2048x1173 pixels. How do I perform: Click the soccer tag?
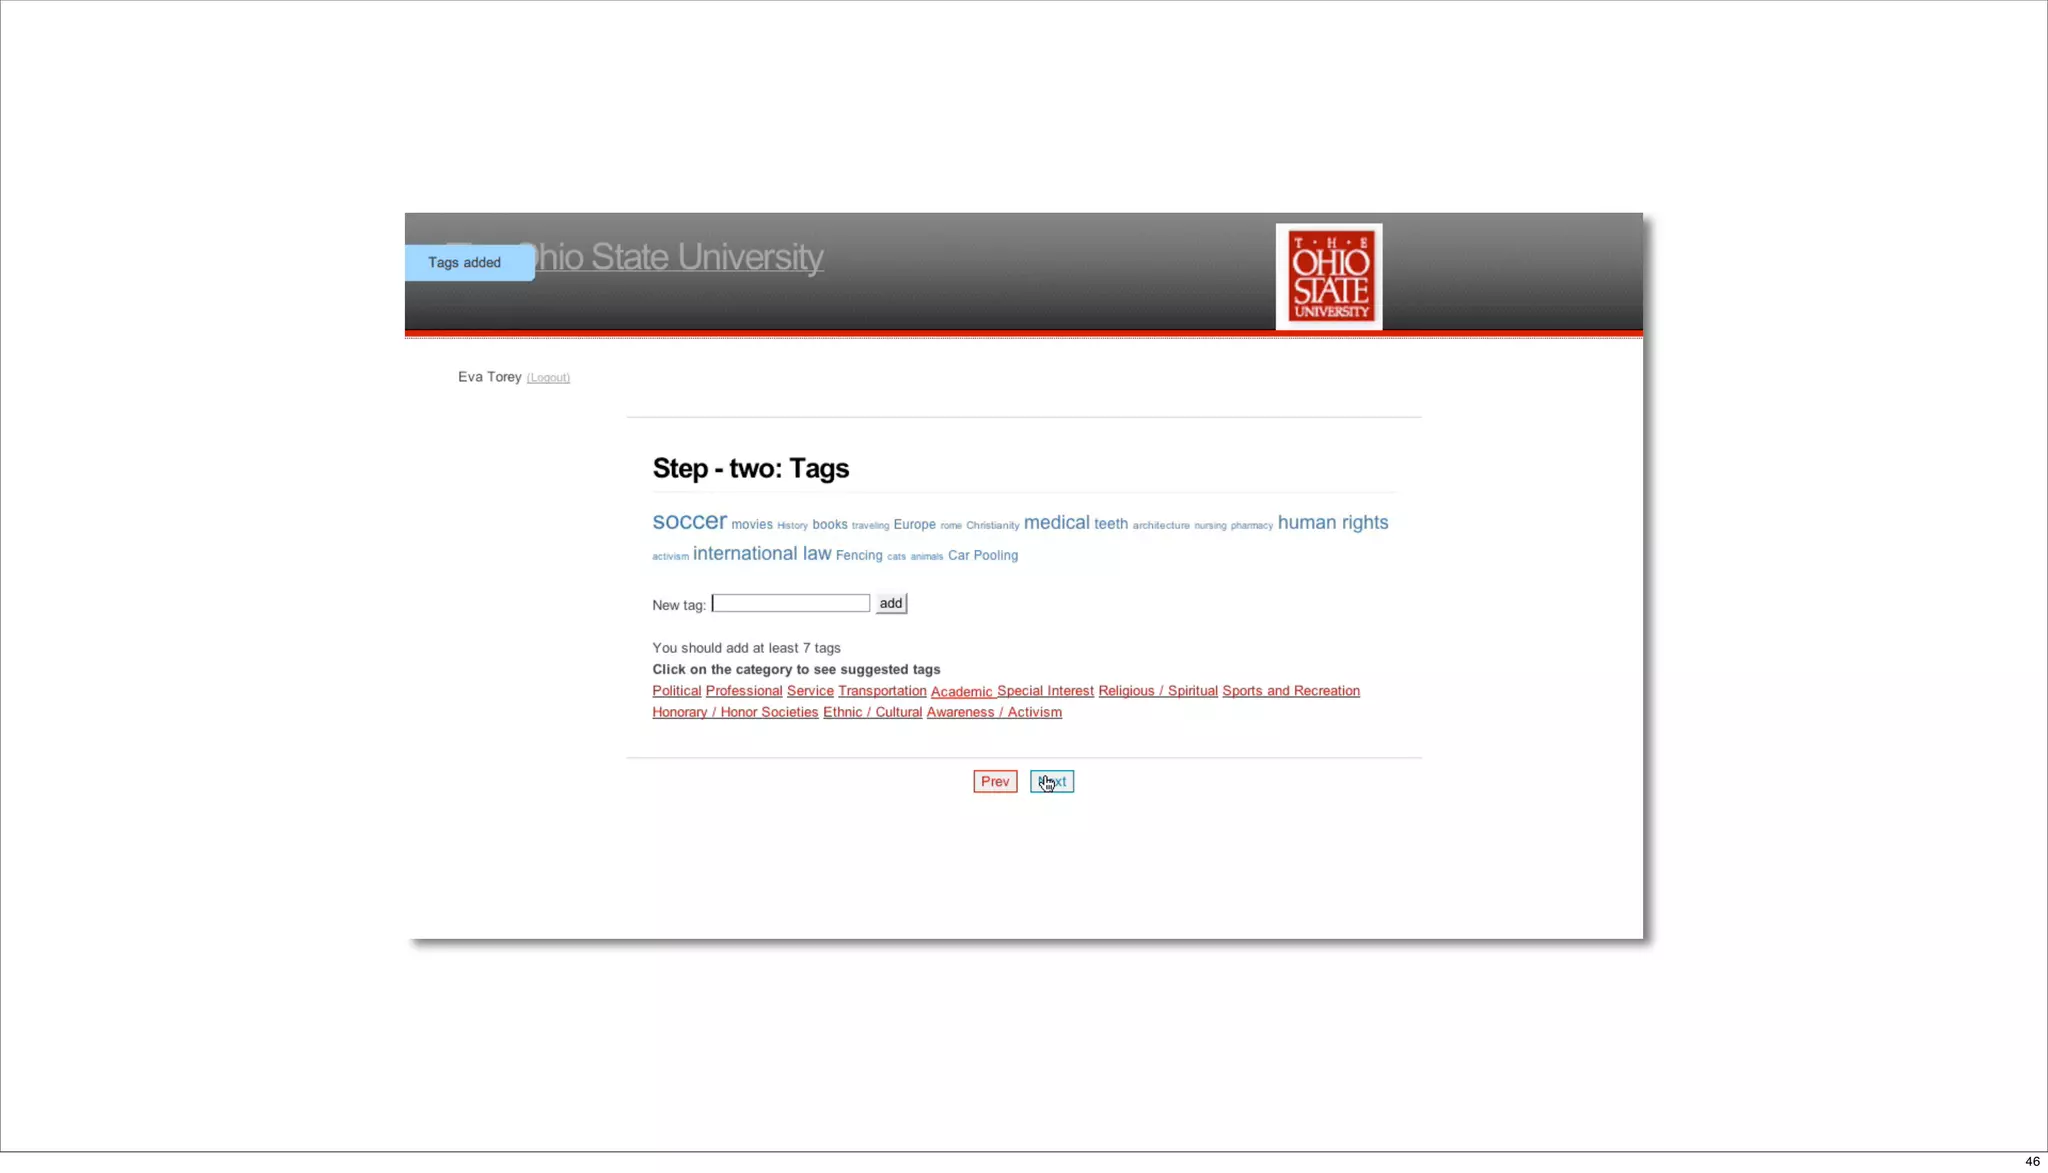(689, 522)
